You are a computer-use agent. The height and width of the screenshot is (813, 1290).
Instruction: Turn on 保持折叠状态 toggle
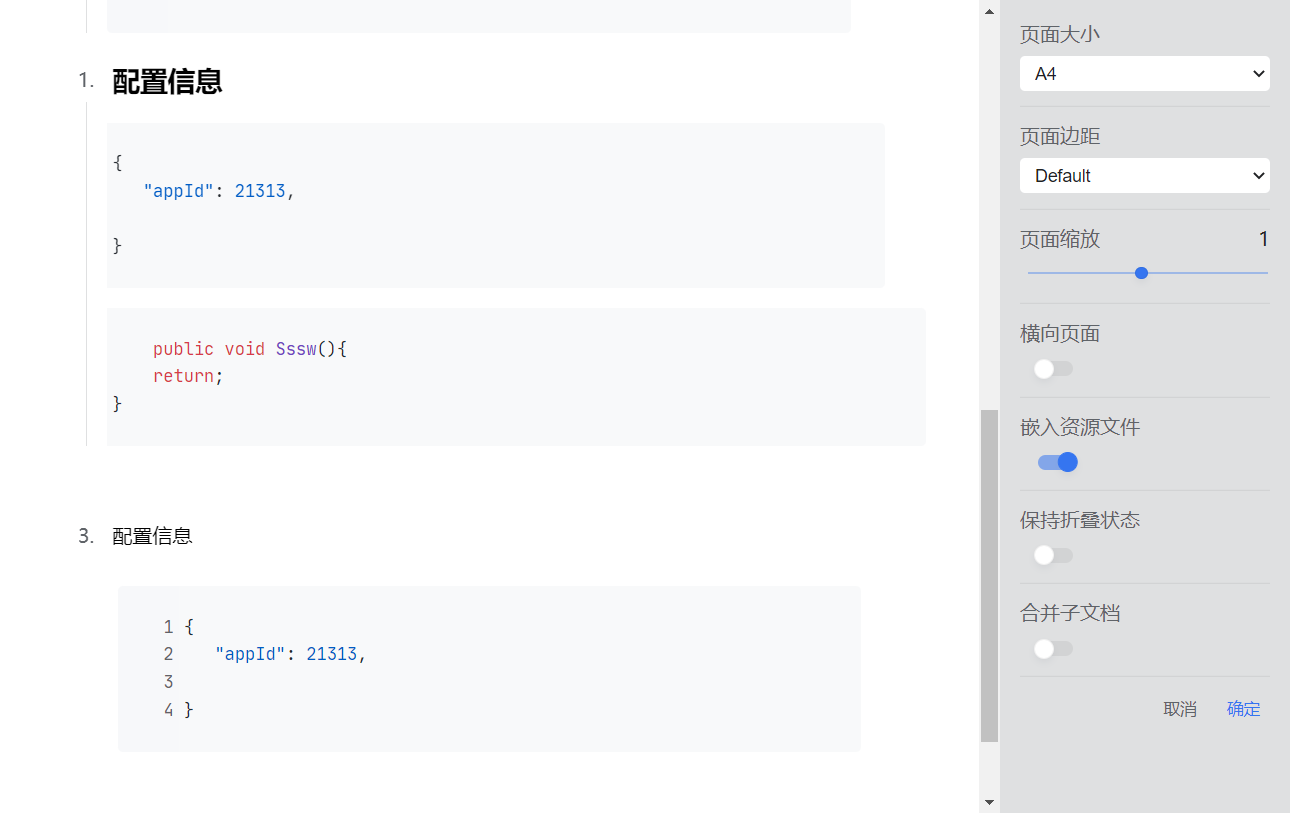pyautogui.click(x=1054, y=555)
